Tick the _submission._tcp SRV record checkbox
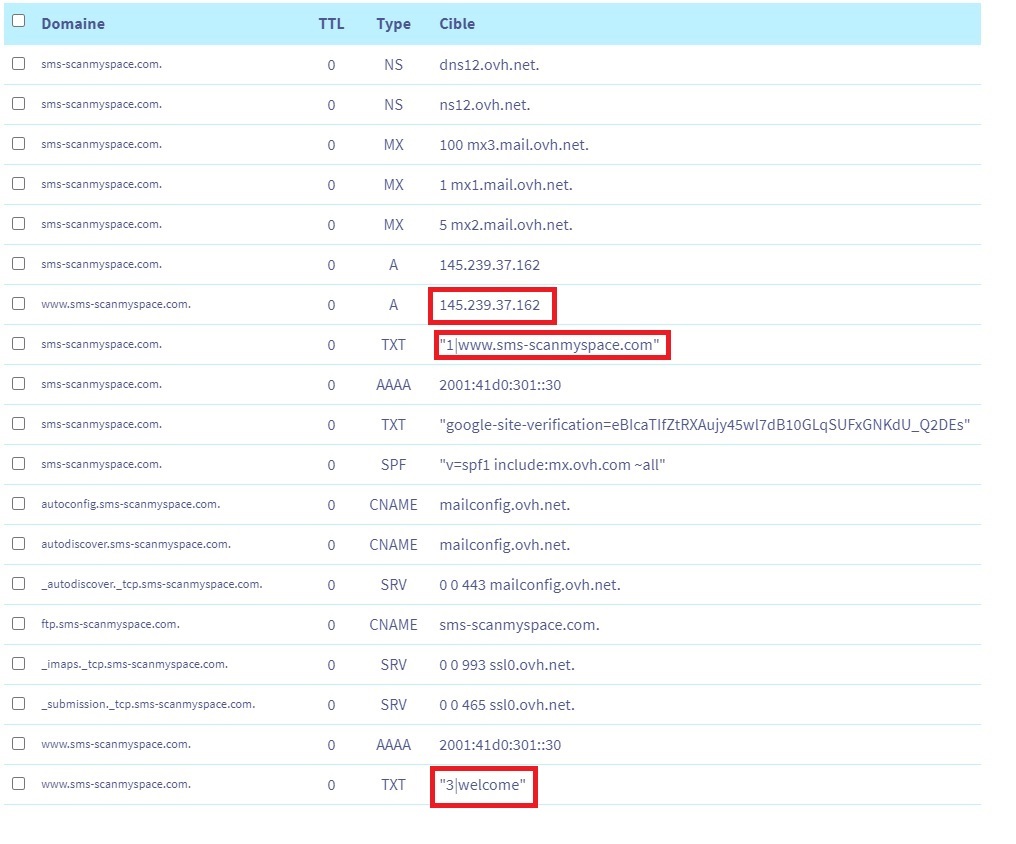 pyautogui.click(x=18, y=703)
